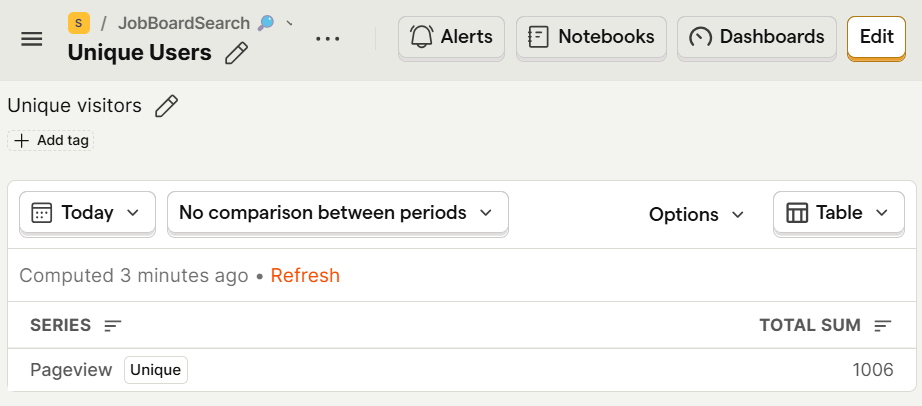Click the Refresh link
The height and width of the screenshot is (406, 922).
[305, 275]
